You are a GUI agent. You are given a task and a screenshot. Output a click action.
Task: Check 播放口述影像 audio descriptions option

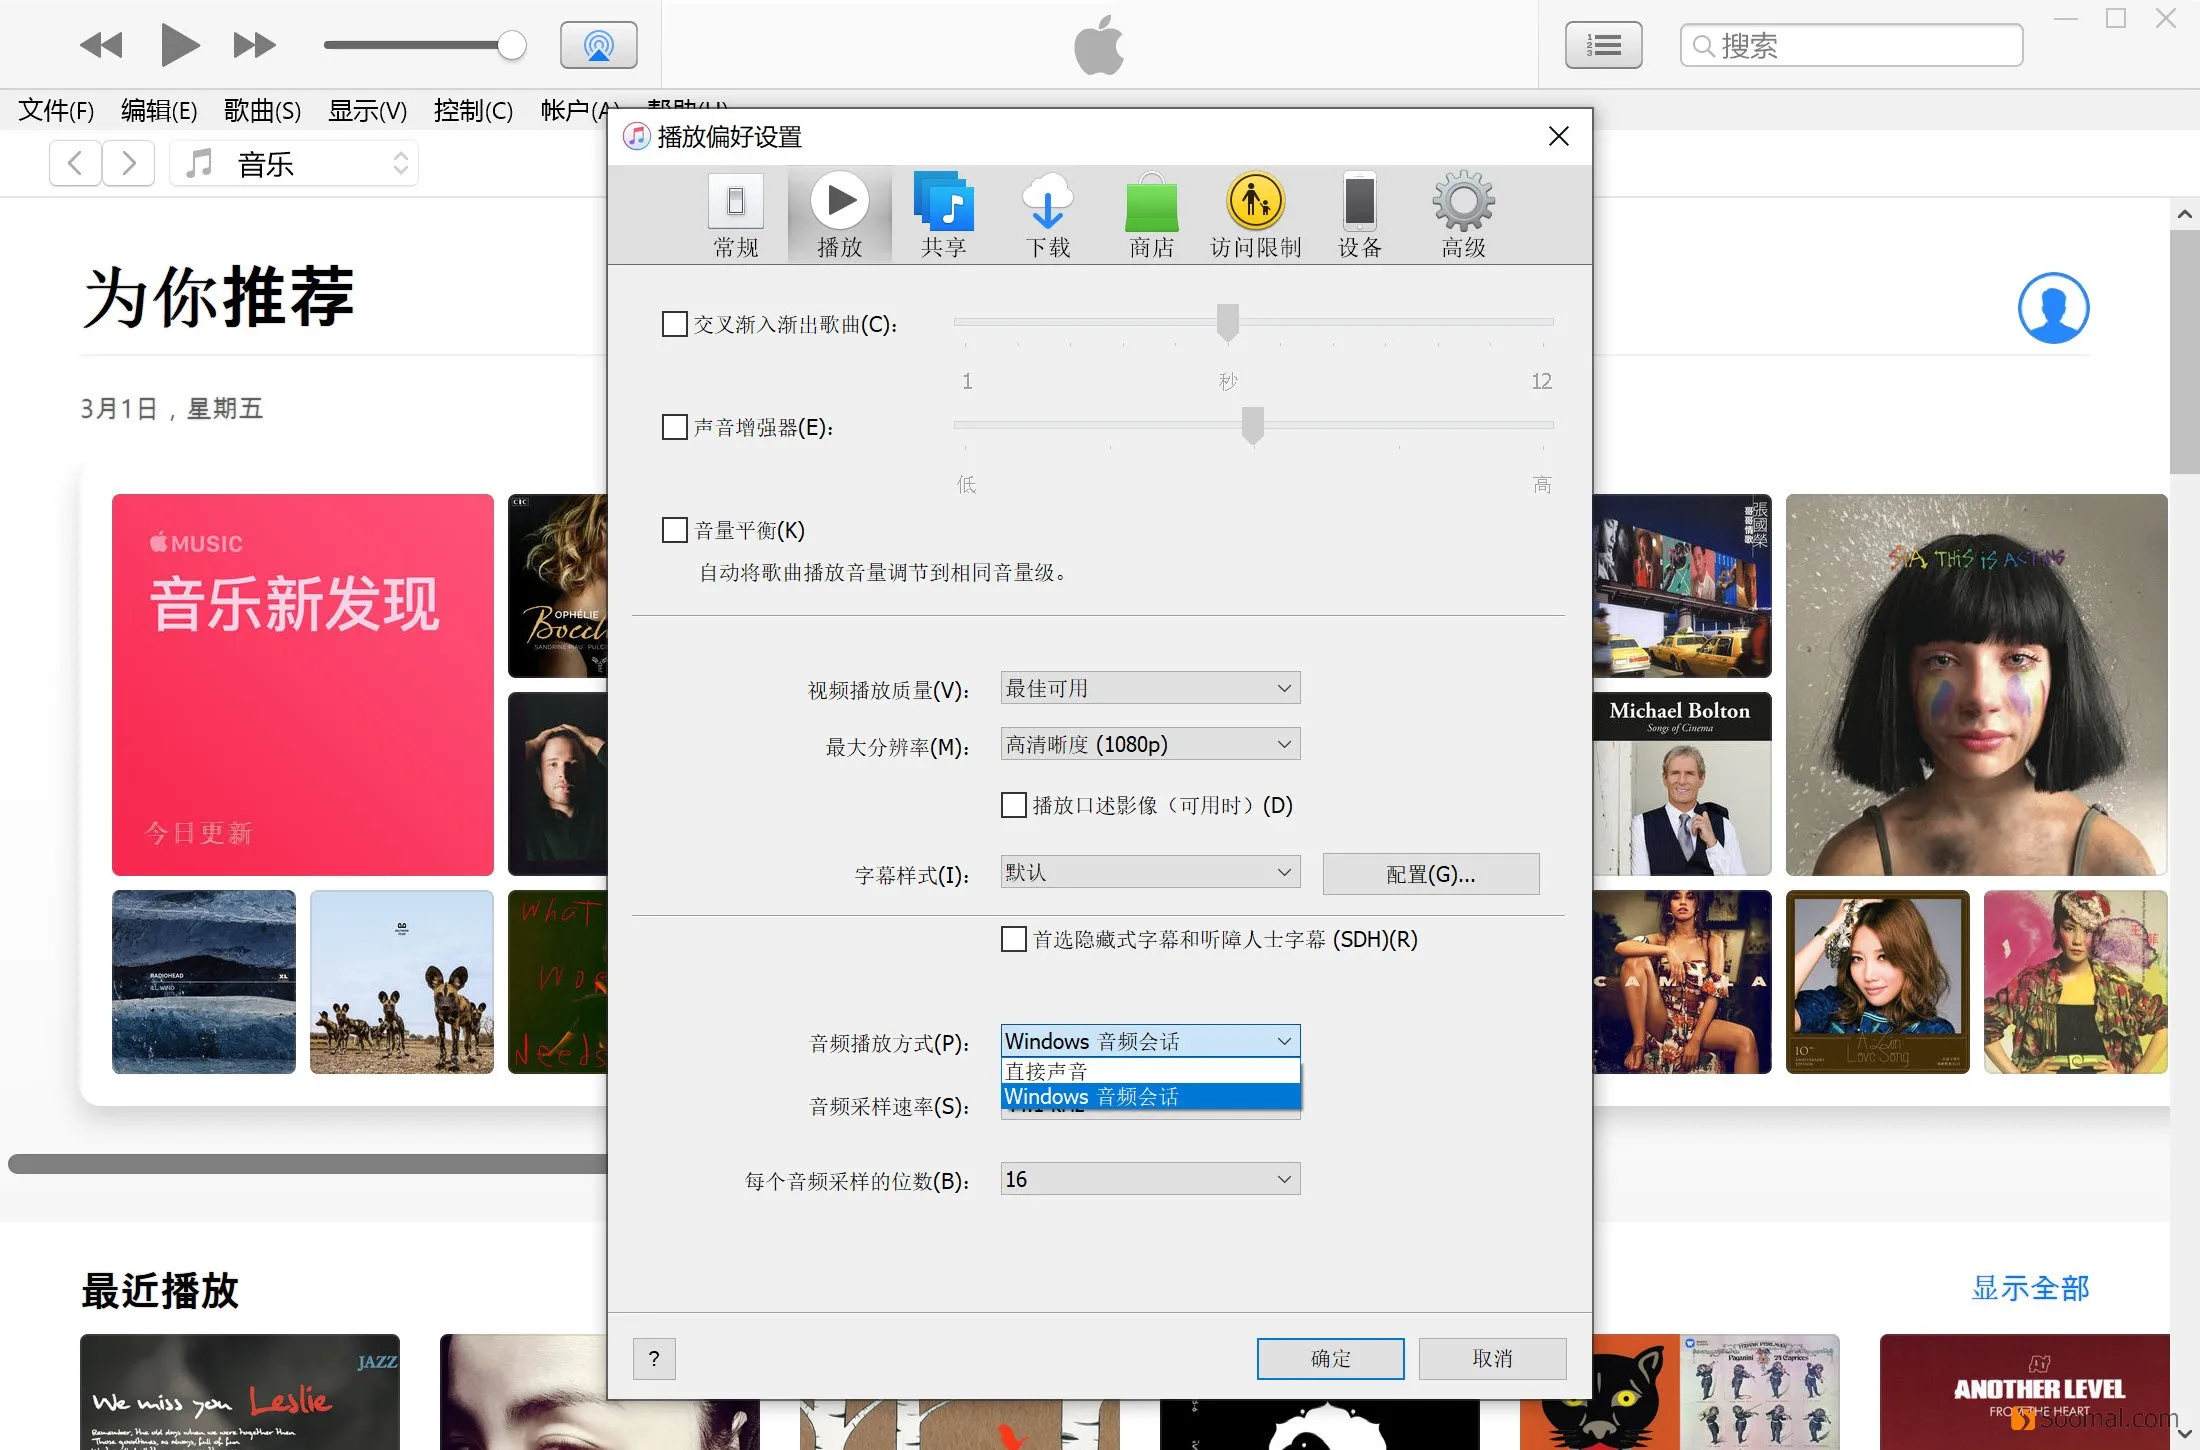pyautogui.click(x=1014, y=805)
